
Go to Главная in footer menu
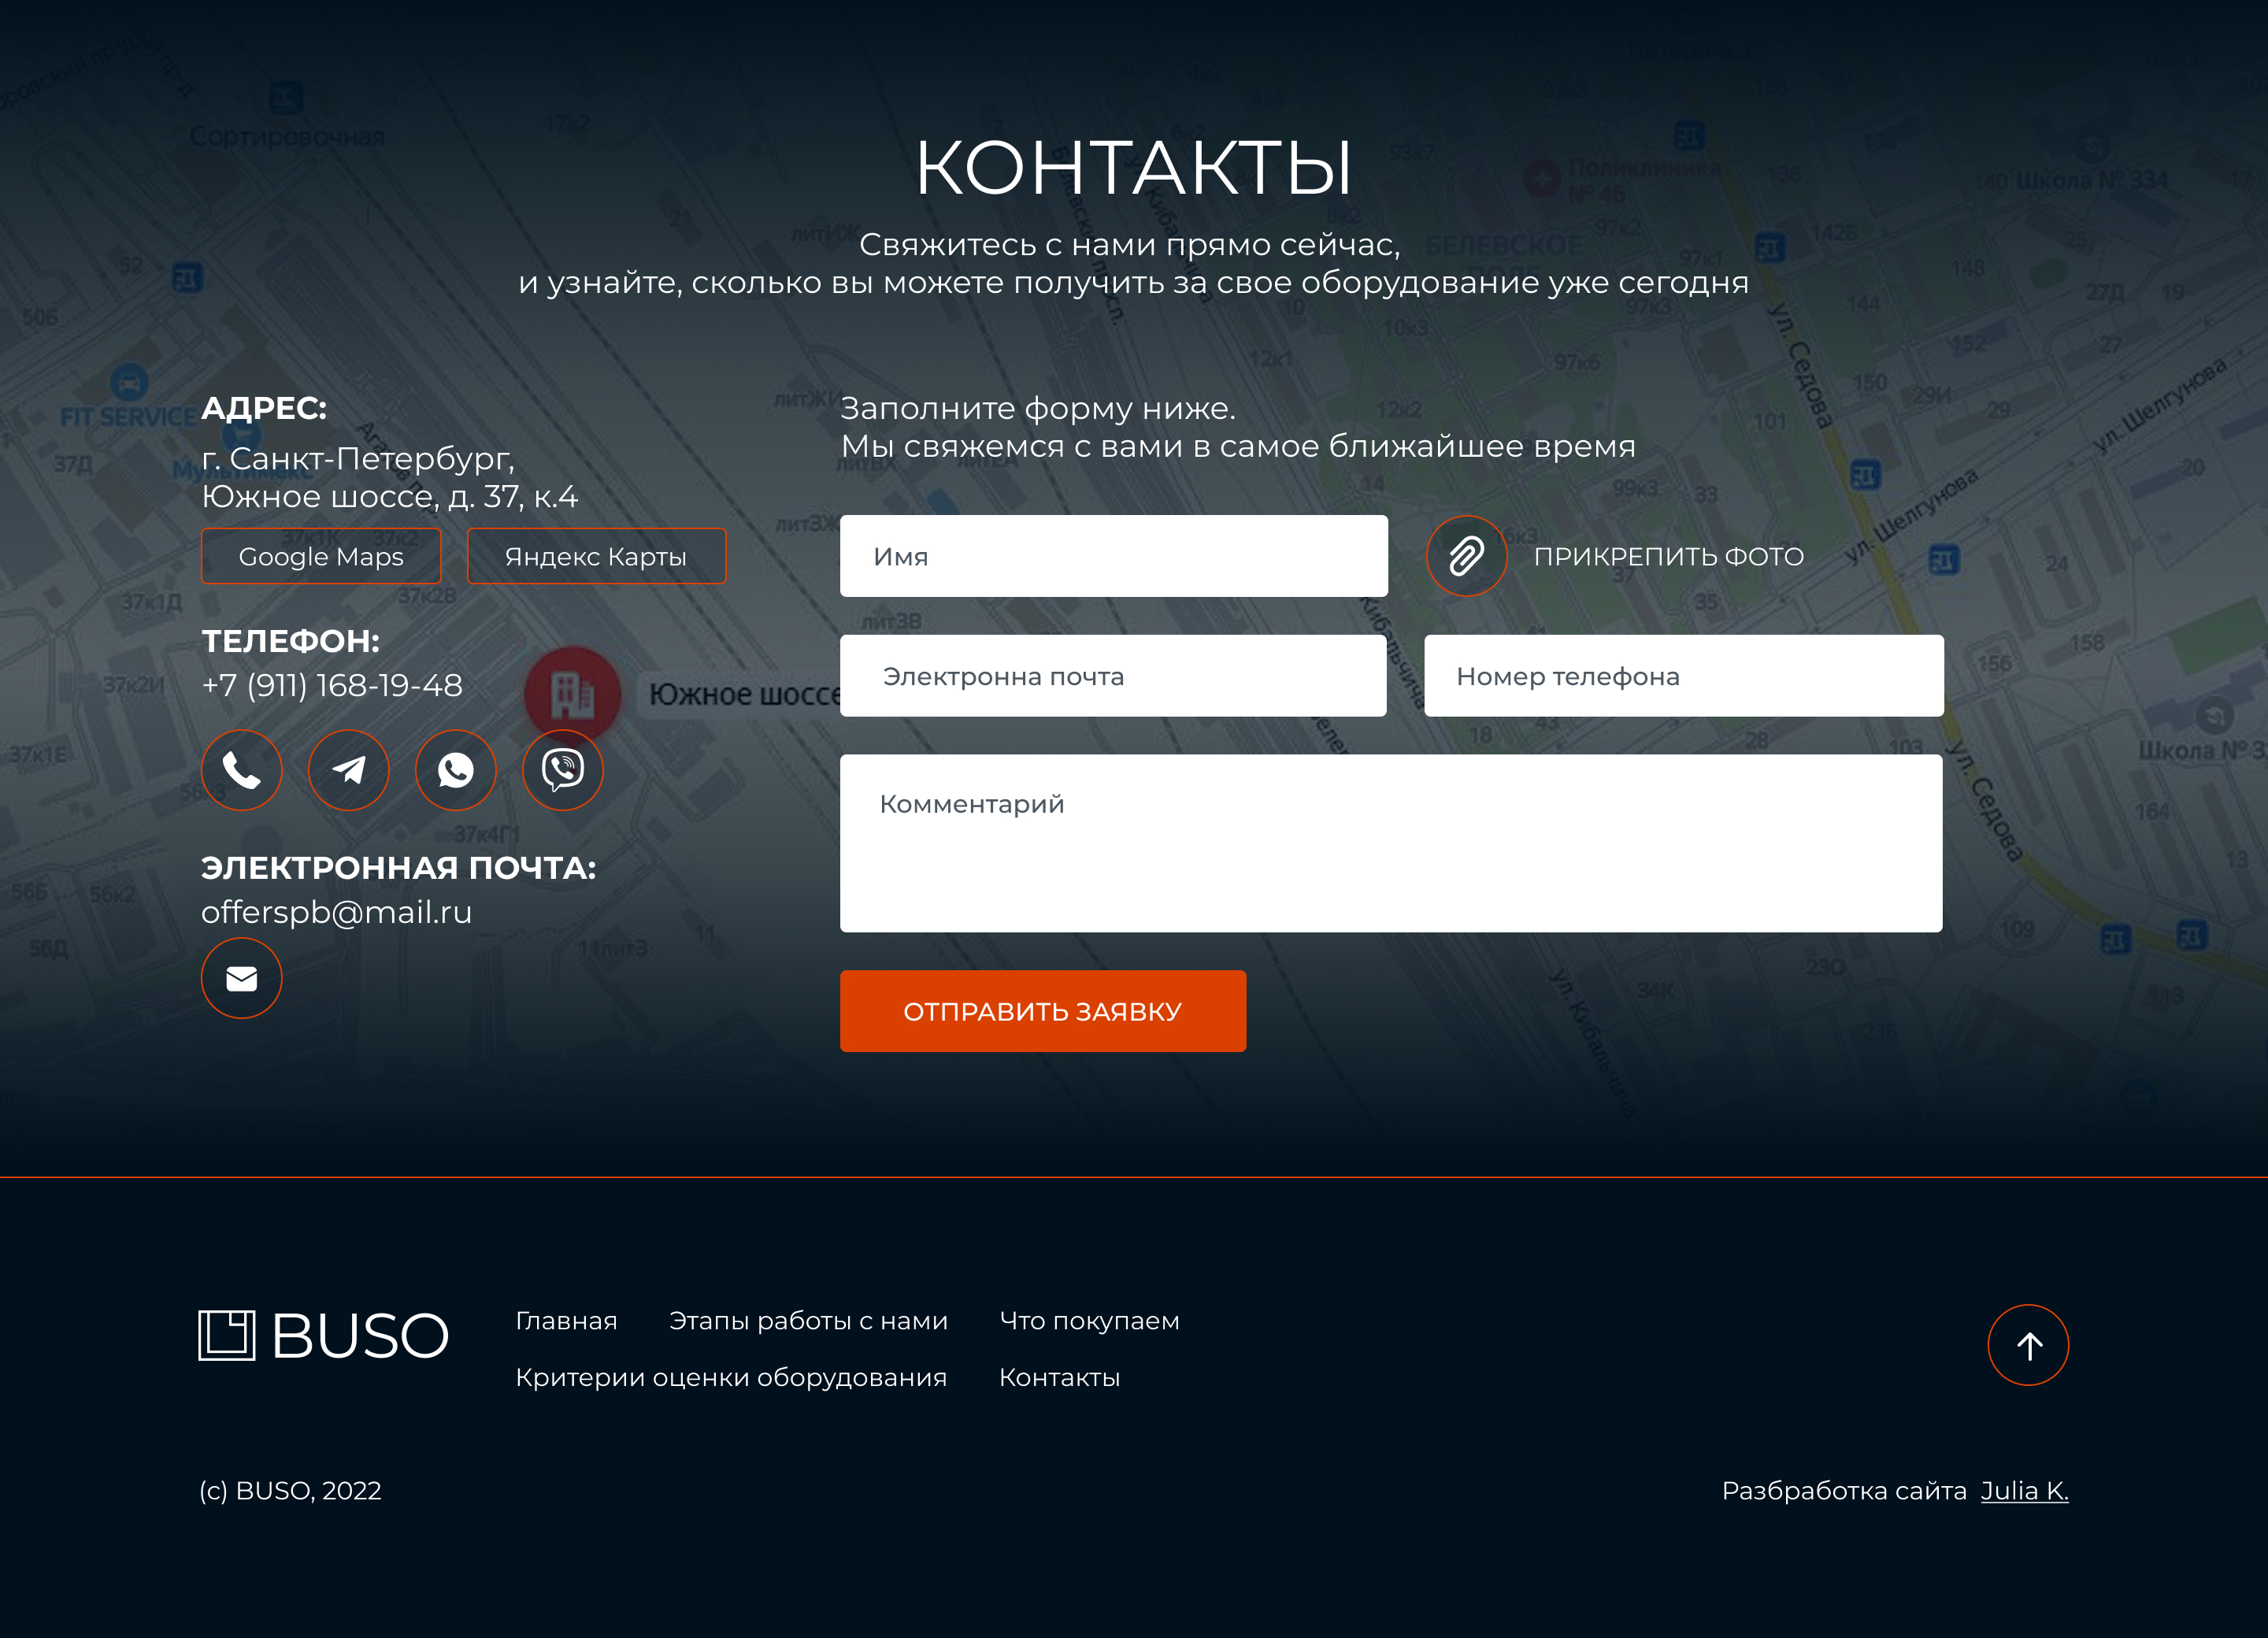pos(566,1321)
